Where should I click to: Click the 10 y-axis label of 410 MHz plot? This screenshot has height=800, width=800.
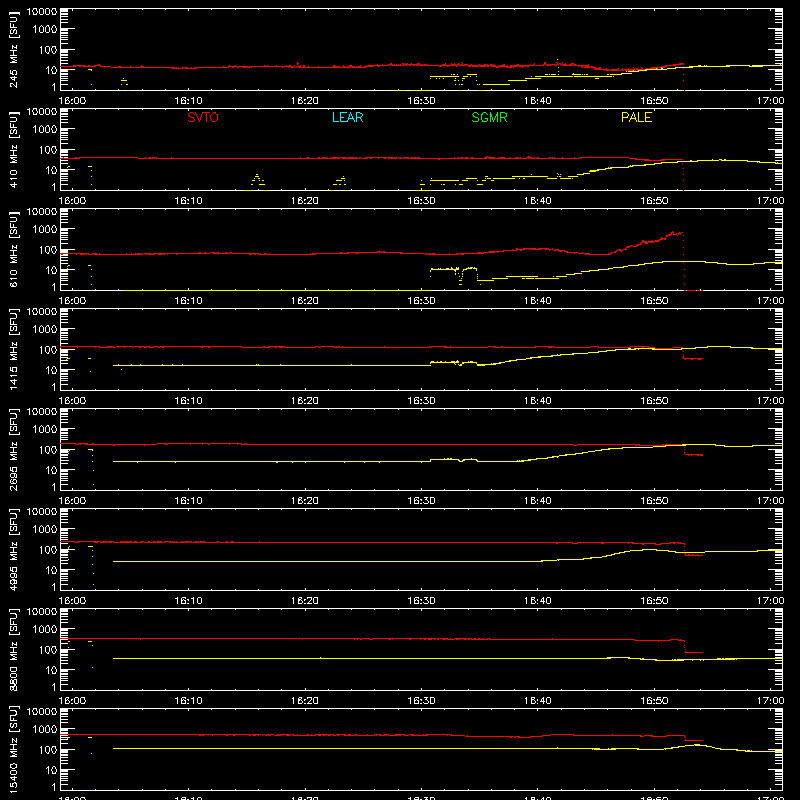[x=51, y=170]
